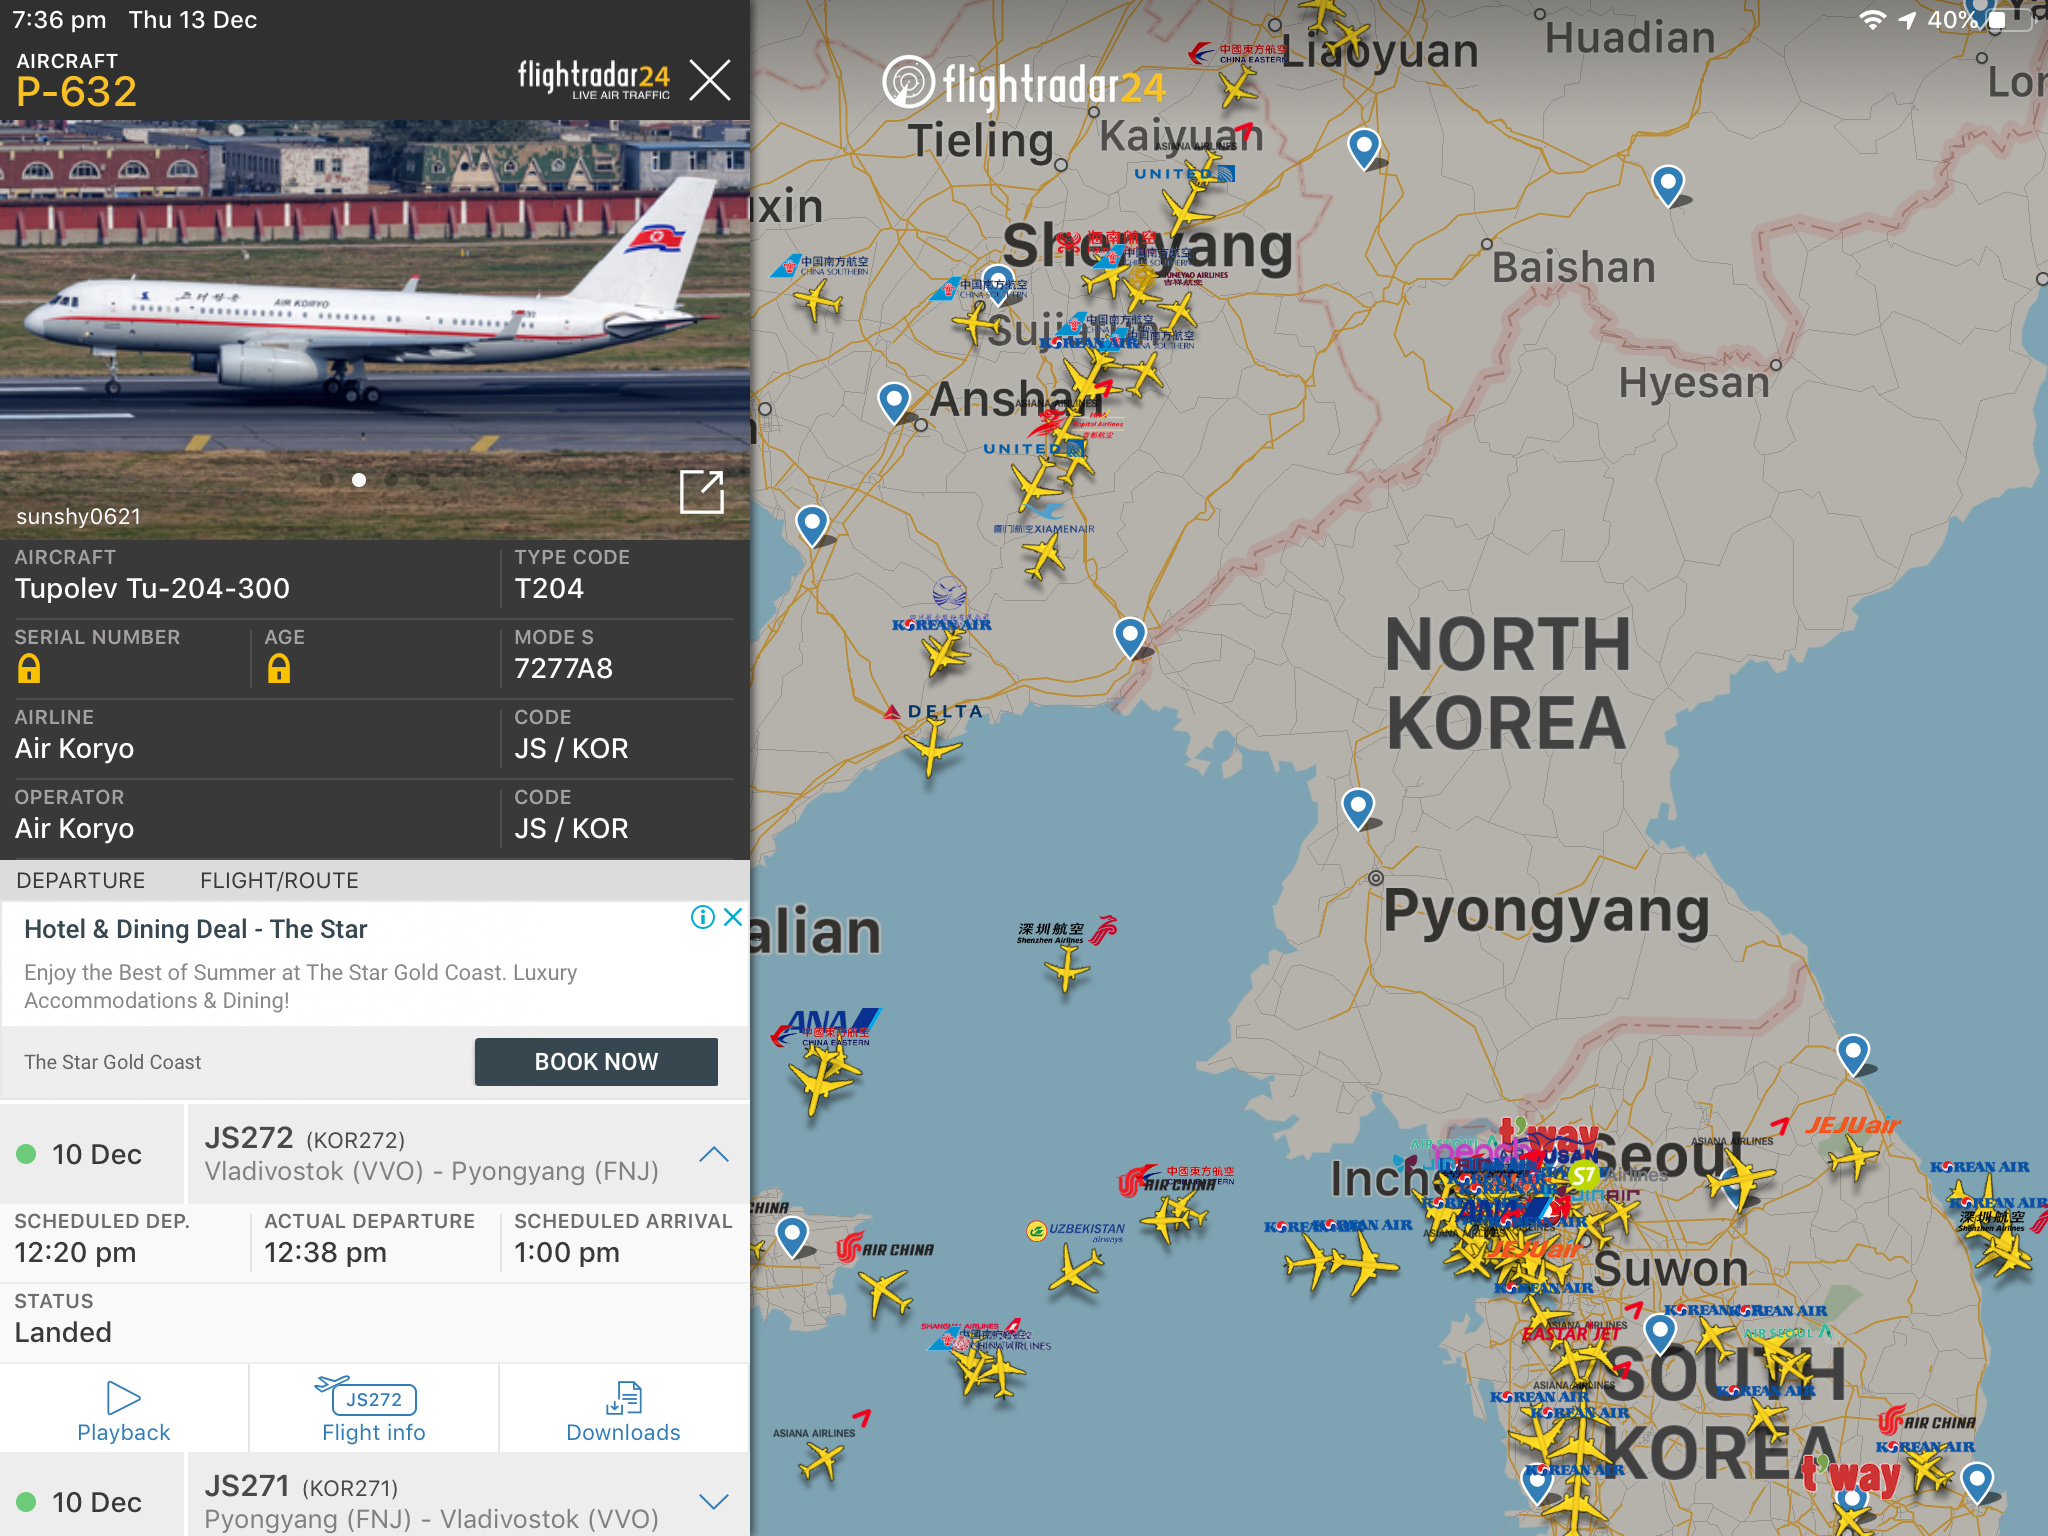Collapse the JS272 flight details
This screenshot has height=1536, width=2048.
(714, 1154)
